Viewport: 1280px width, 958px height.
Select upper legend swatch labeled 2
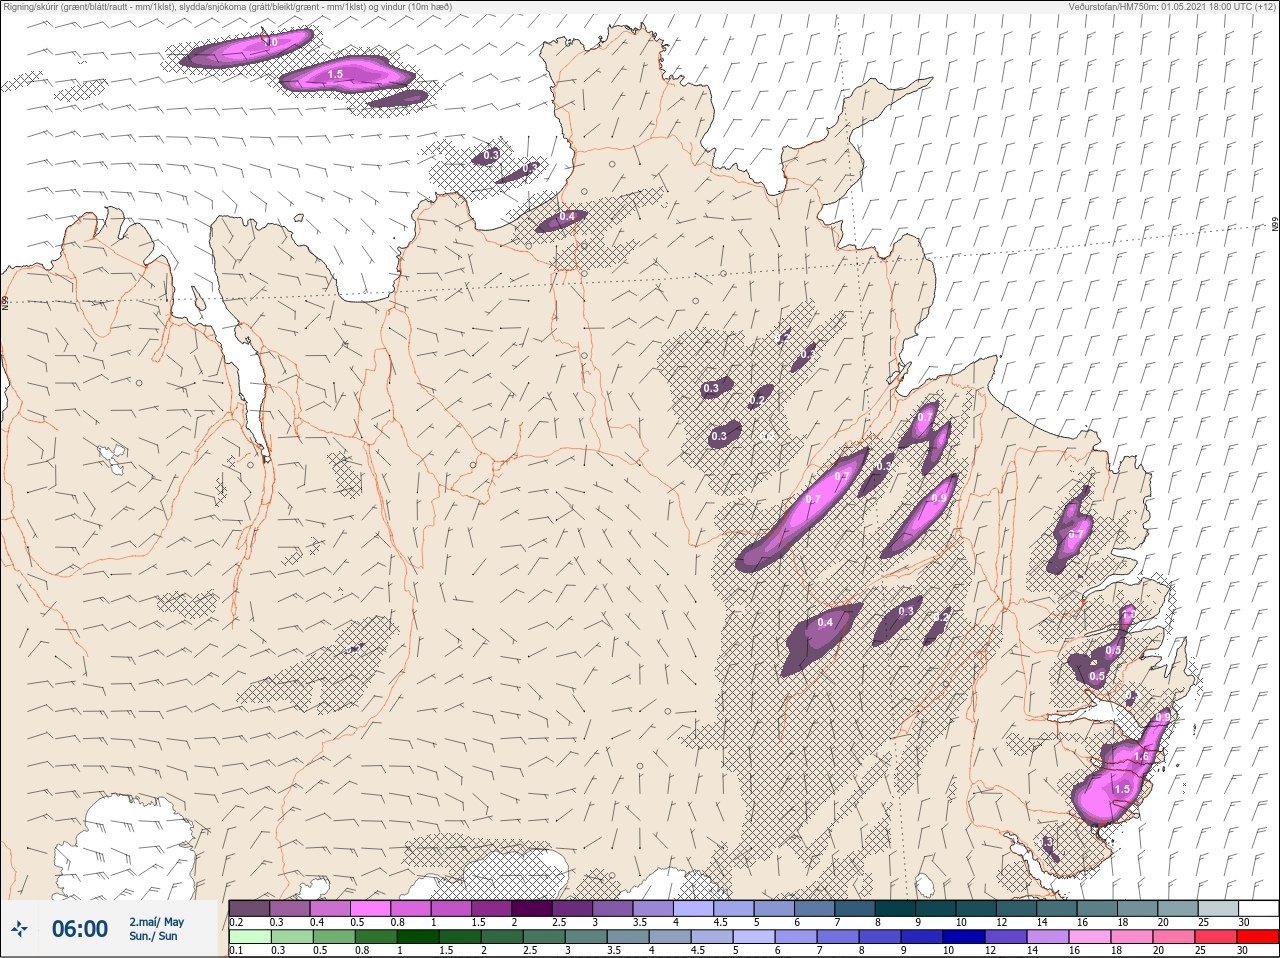pos(532,908)
